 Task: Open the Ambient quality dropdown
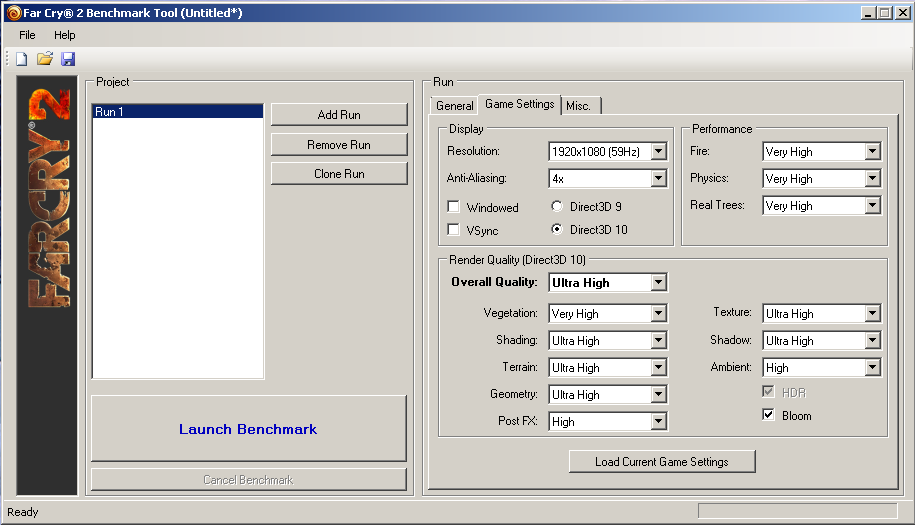coord(822,368)
